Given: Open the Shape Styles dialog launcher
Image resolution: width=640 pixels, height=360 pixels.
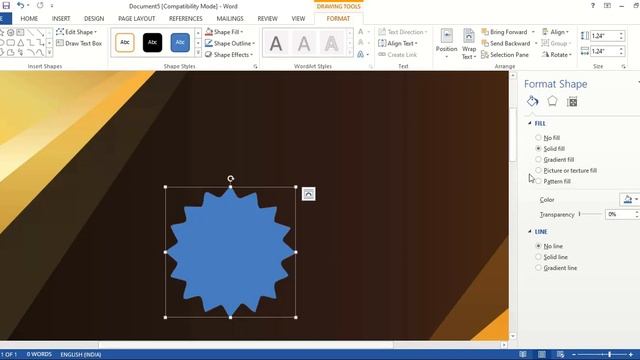Looking at the screenshot, I should coord(256,67).
